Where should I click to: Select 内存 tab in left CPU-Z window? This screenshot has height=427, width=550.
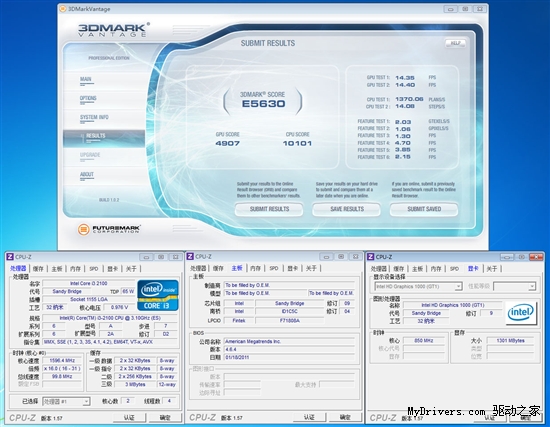[75, 269]
